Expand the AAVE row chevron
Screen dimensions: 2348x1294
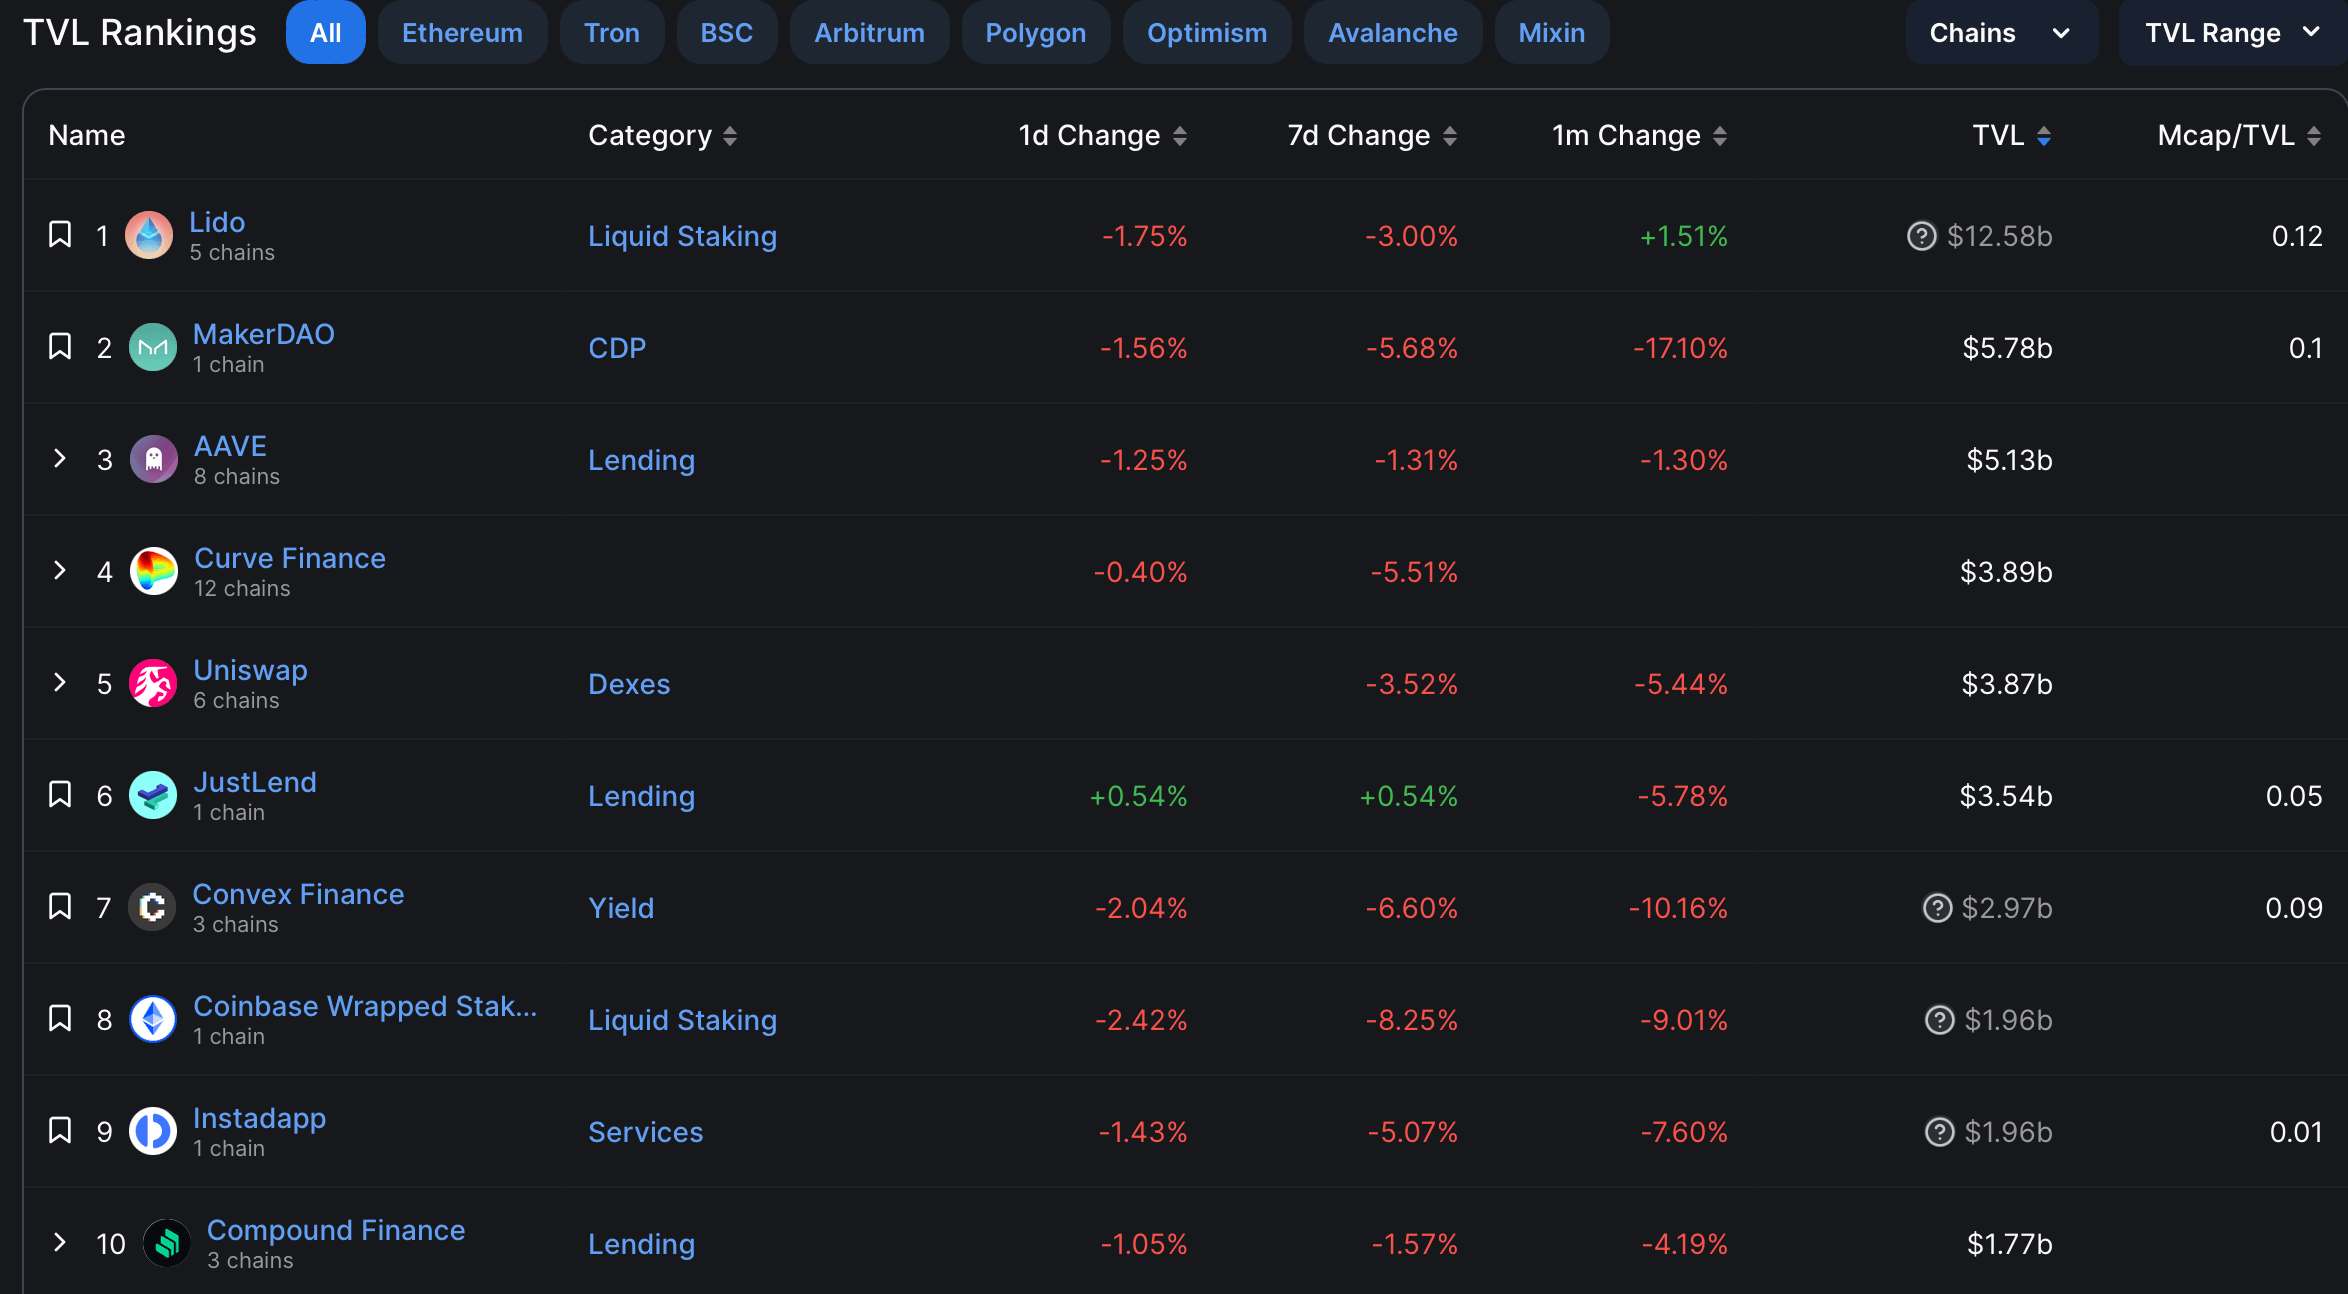[x=60, y=459]
